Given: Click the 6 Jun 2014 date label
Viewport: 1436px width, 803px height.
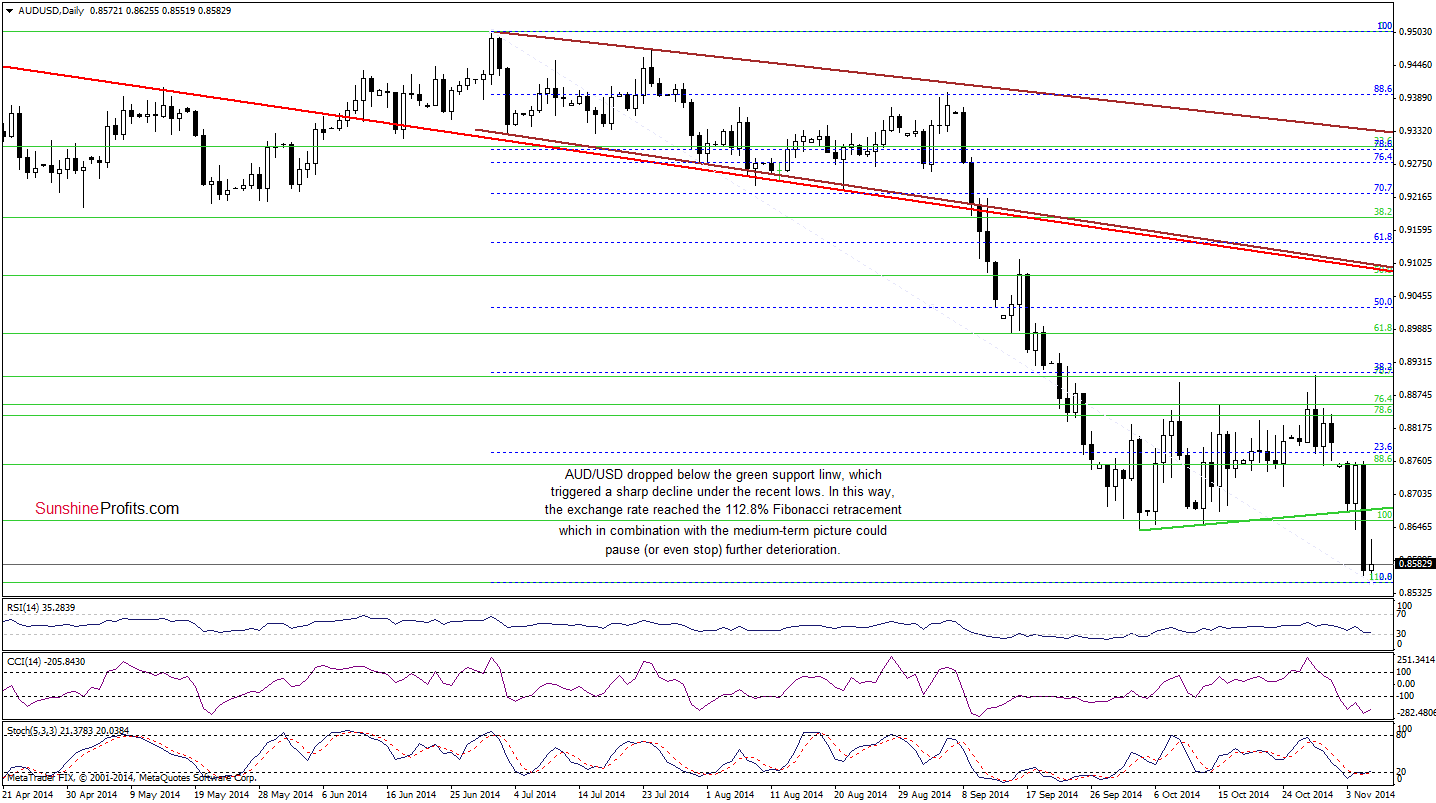Looking at the screenshot, I should pos(344,794).
